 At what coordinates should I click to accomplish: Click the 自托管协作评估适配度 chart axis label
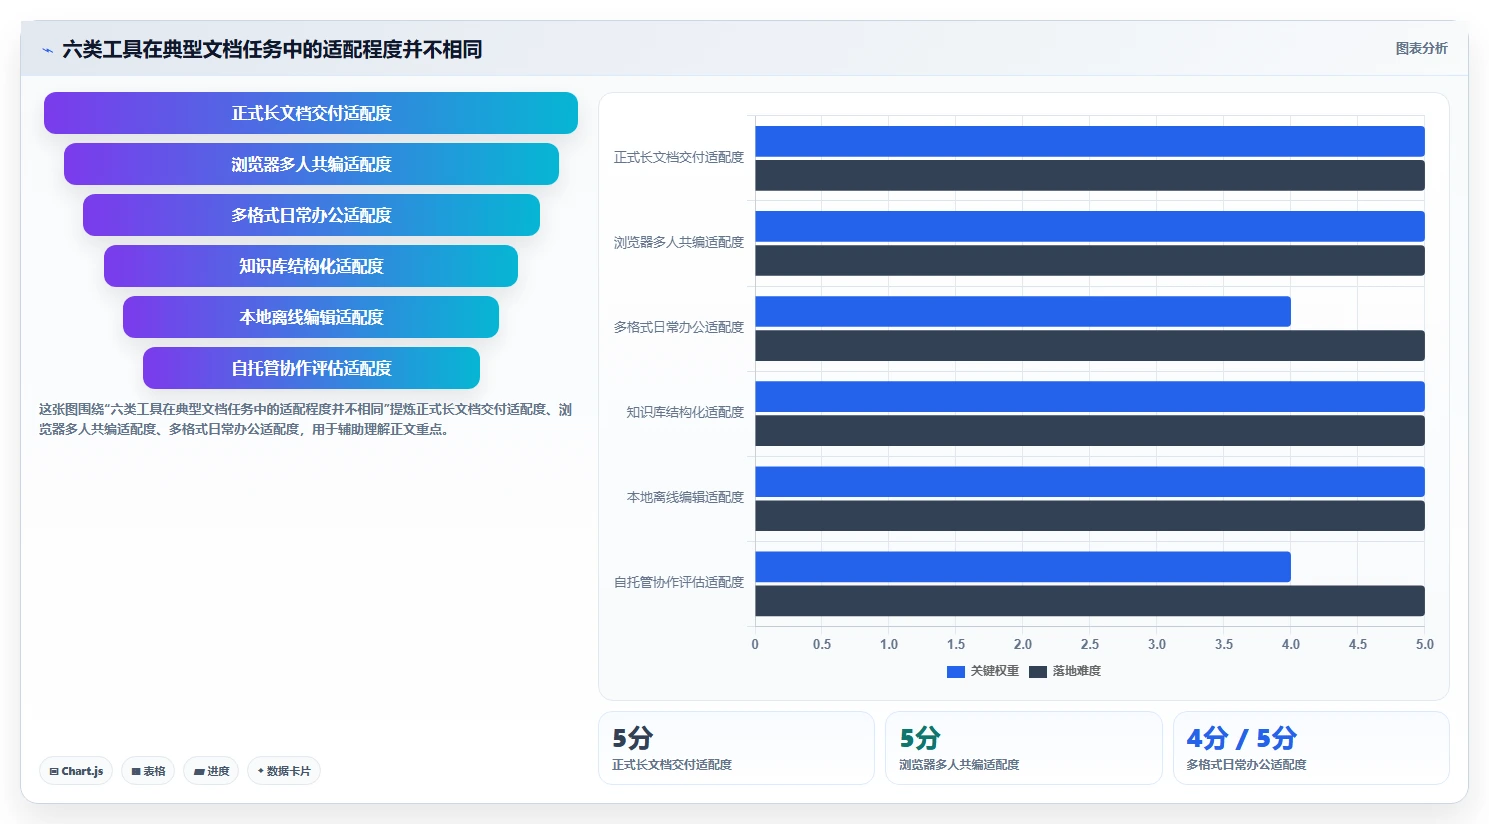679,582
